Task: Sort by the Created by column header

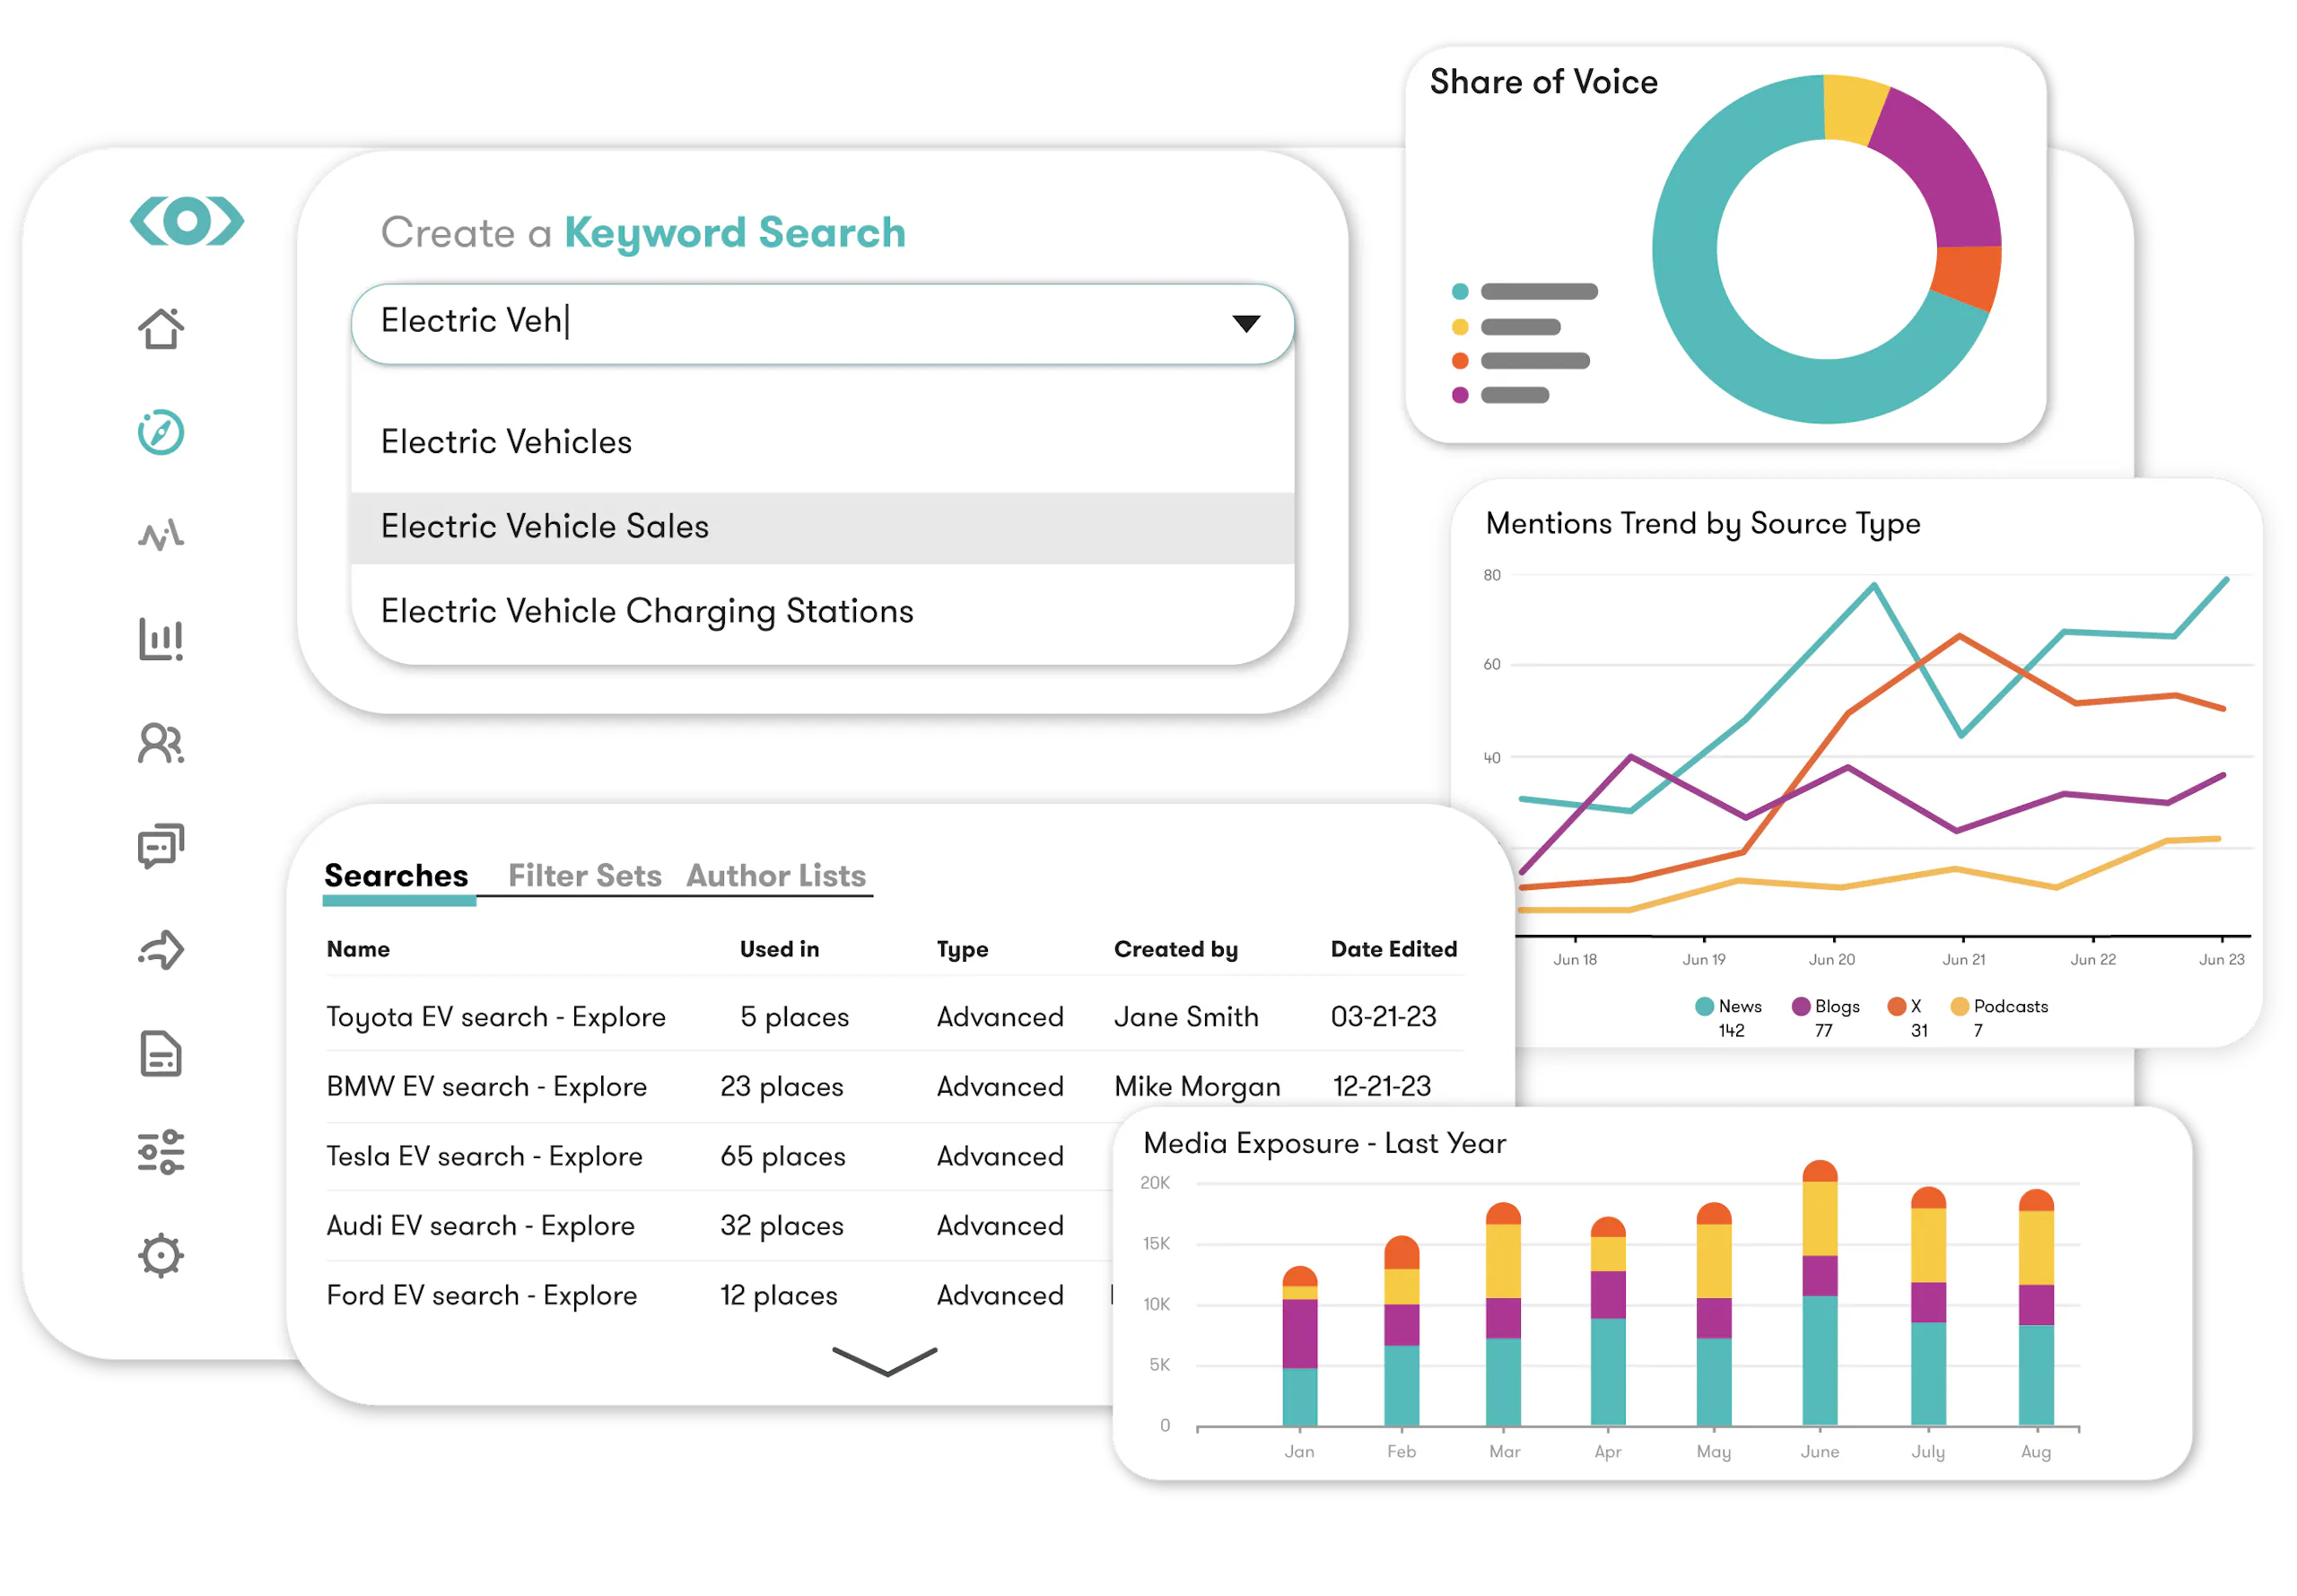Action: click(1175, 948)
